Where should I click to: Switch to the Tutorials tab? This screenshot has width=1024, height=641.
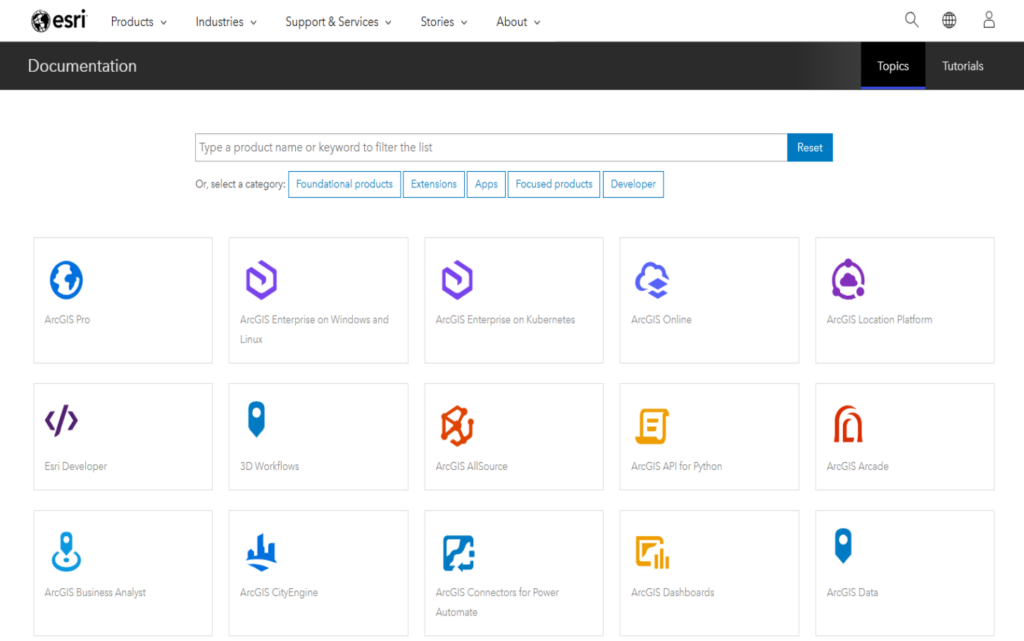coord(962,66)
